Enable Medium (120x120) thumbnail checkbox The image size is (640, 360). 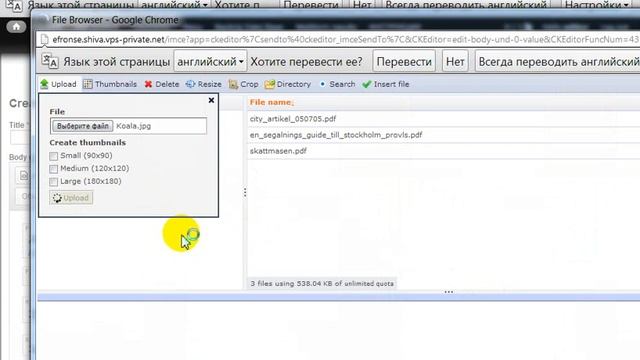(53, 169)
